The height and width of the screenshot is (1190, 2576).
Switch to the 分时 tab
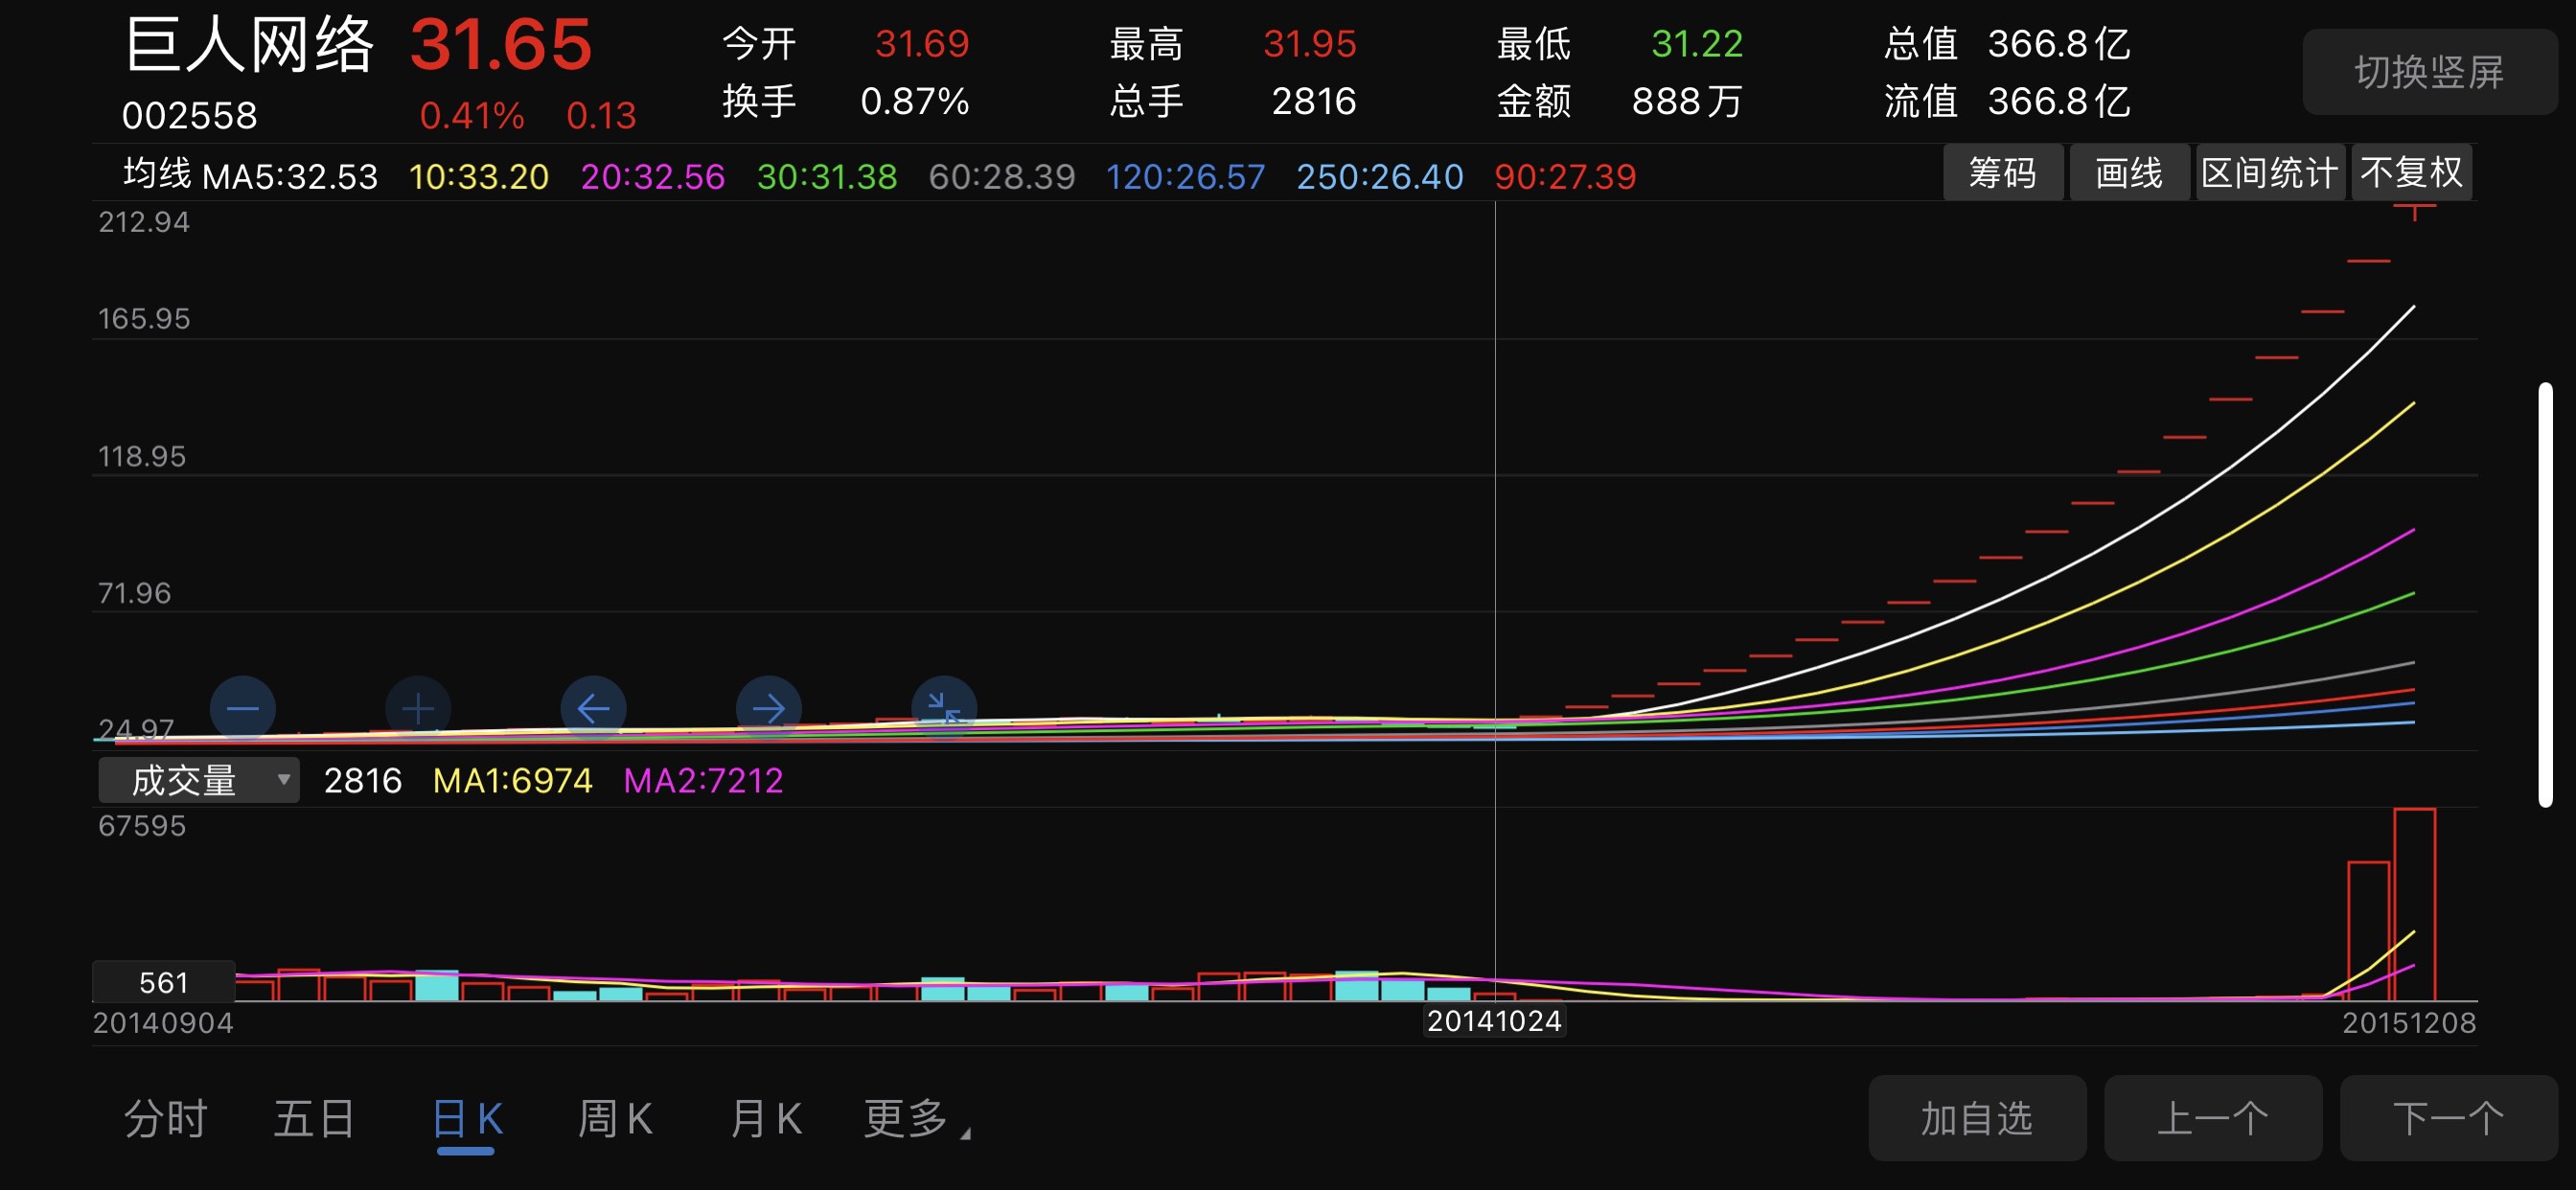pos(166,1119)
